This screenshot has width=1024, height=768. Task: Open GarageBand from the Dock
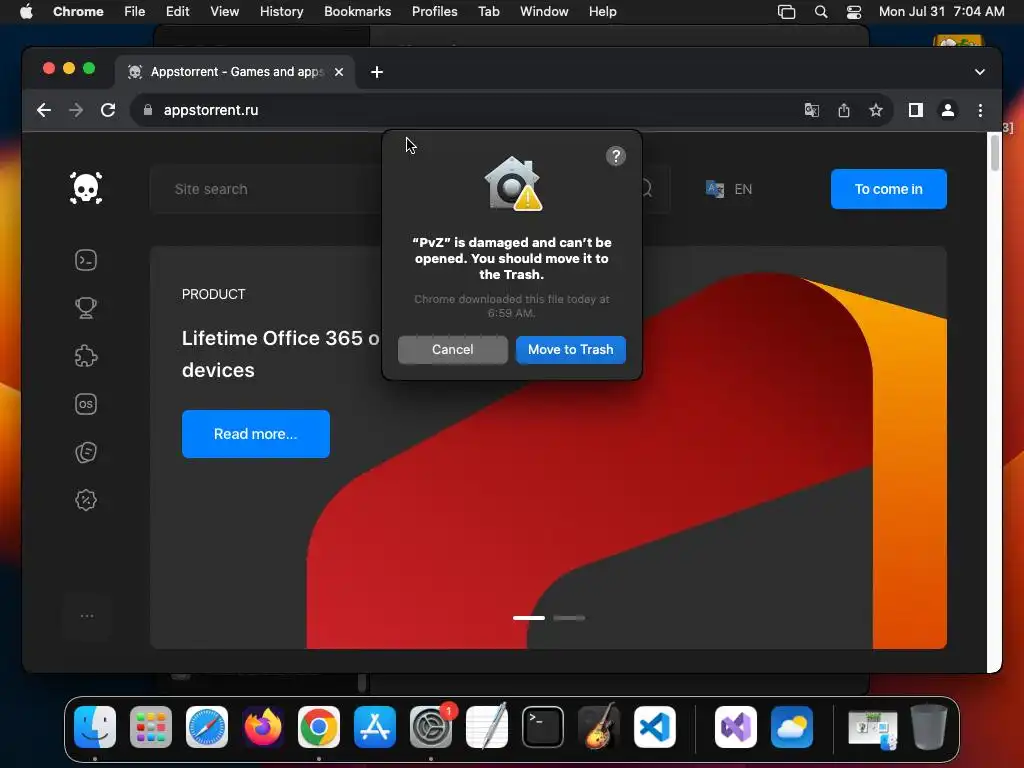click(x=599, y=726)
